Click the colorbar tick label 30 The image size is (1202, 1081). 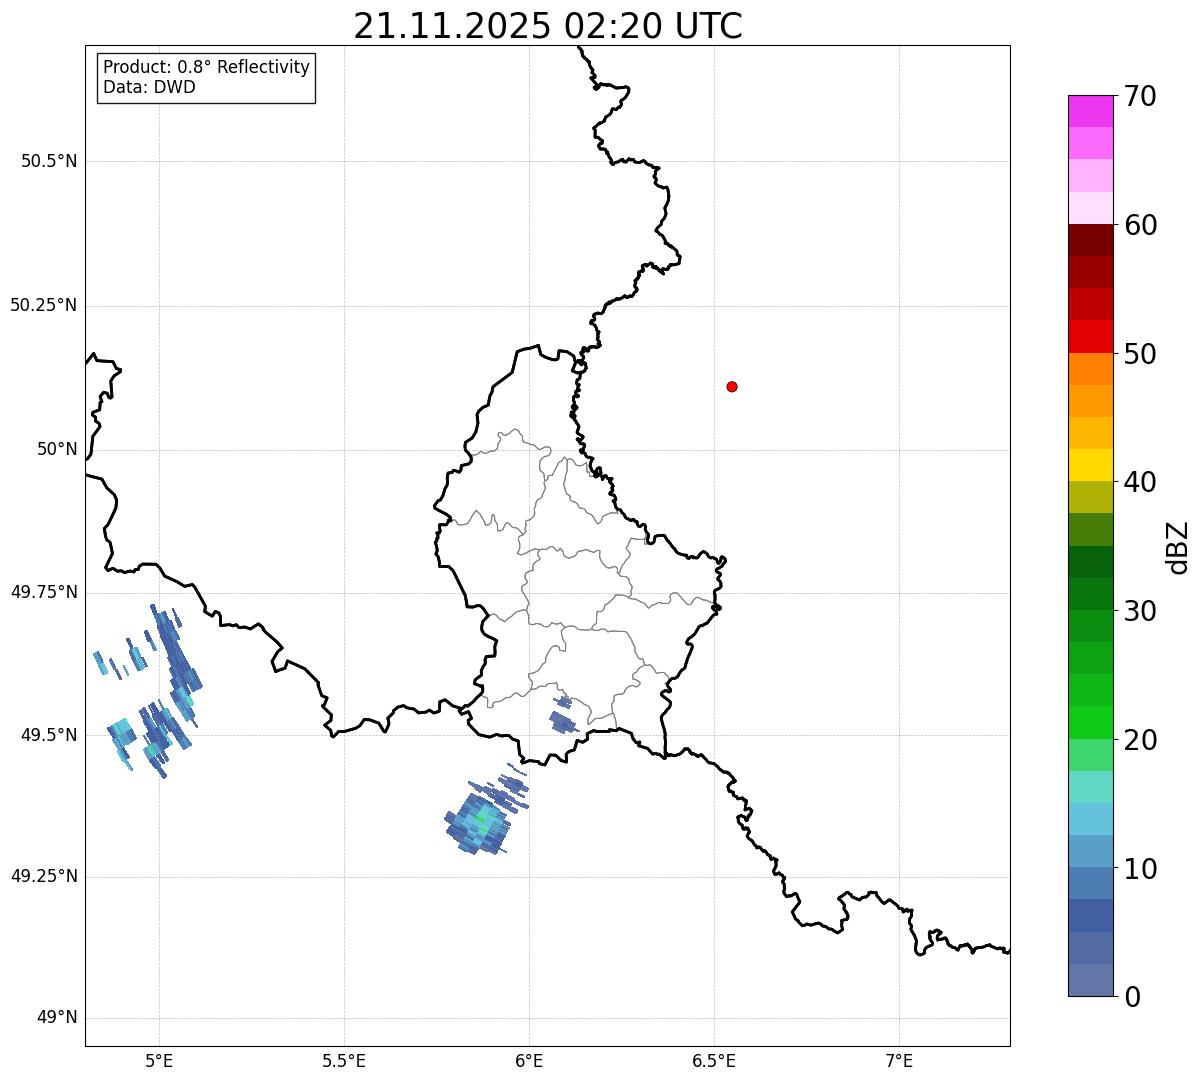[x=1140, y=612]
